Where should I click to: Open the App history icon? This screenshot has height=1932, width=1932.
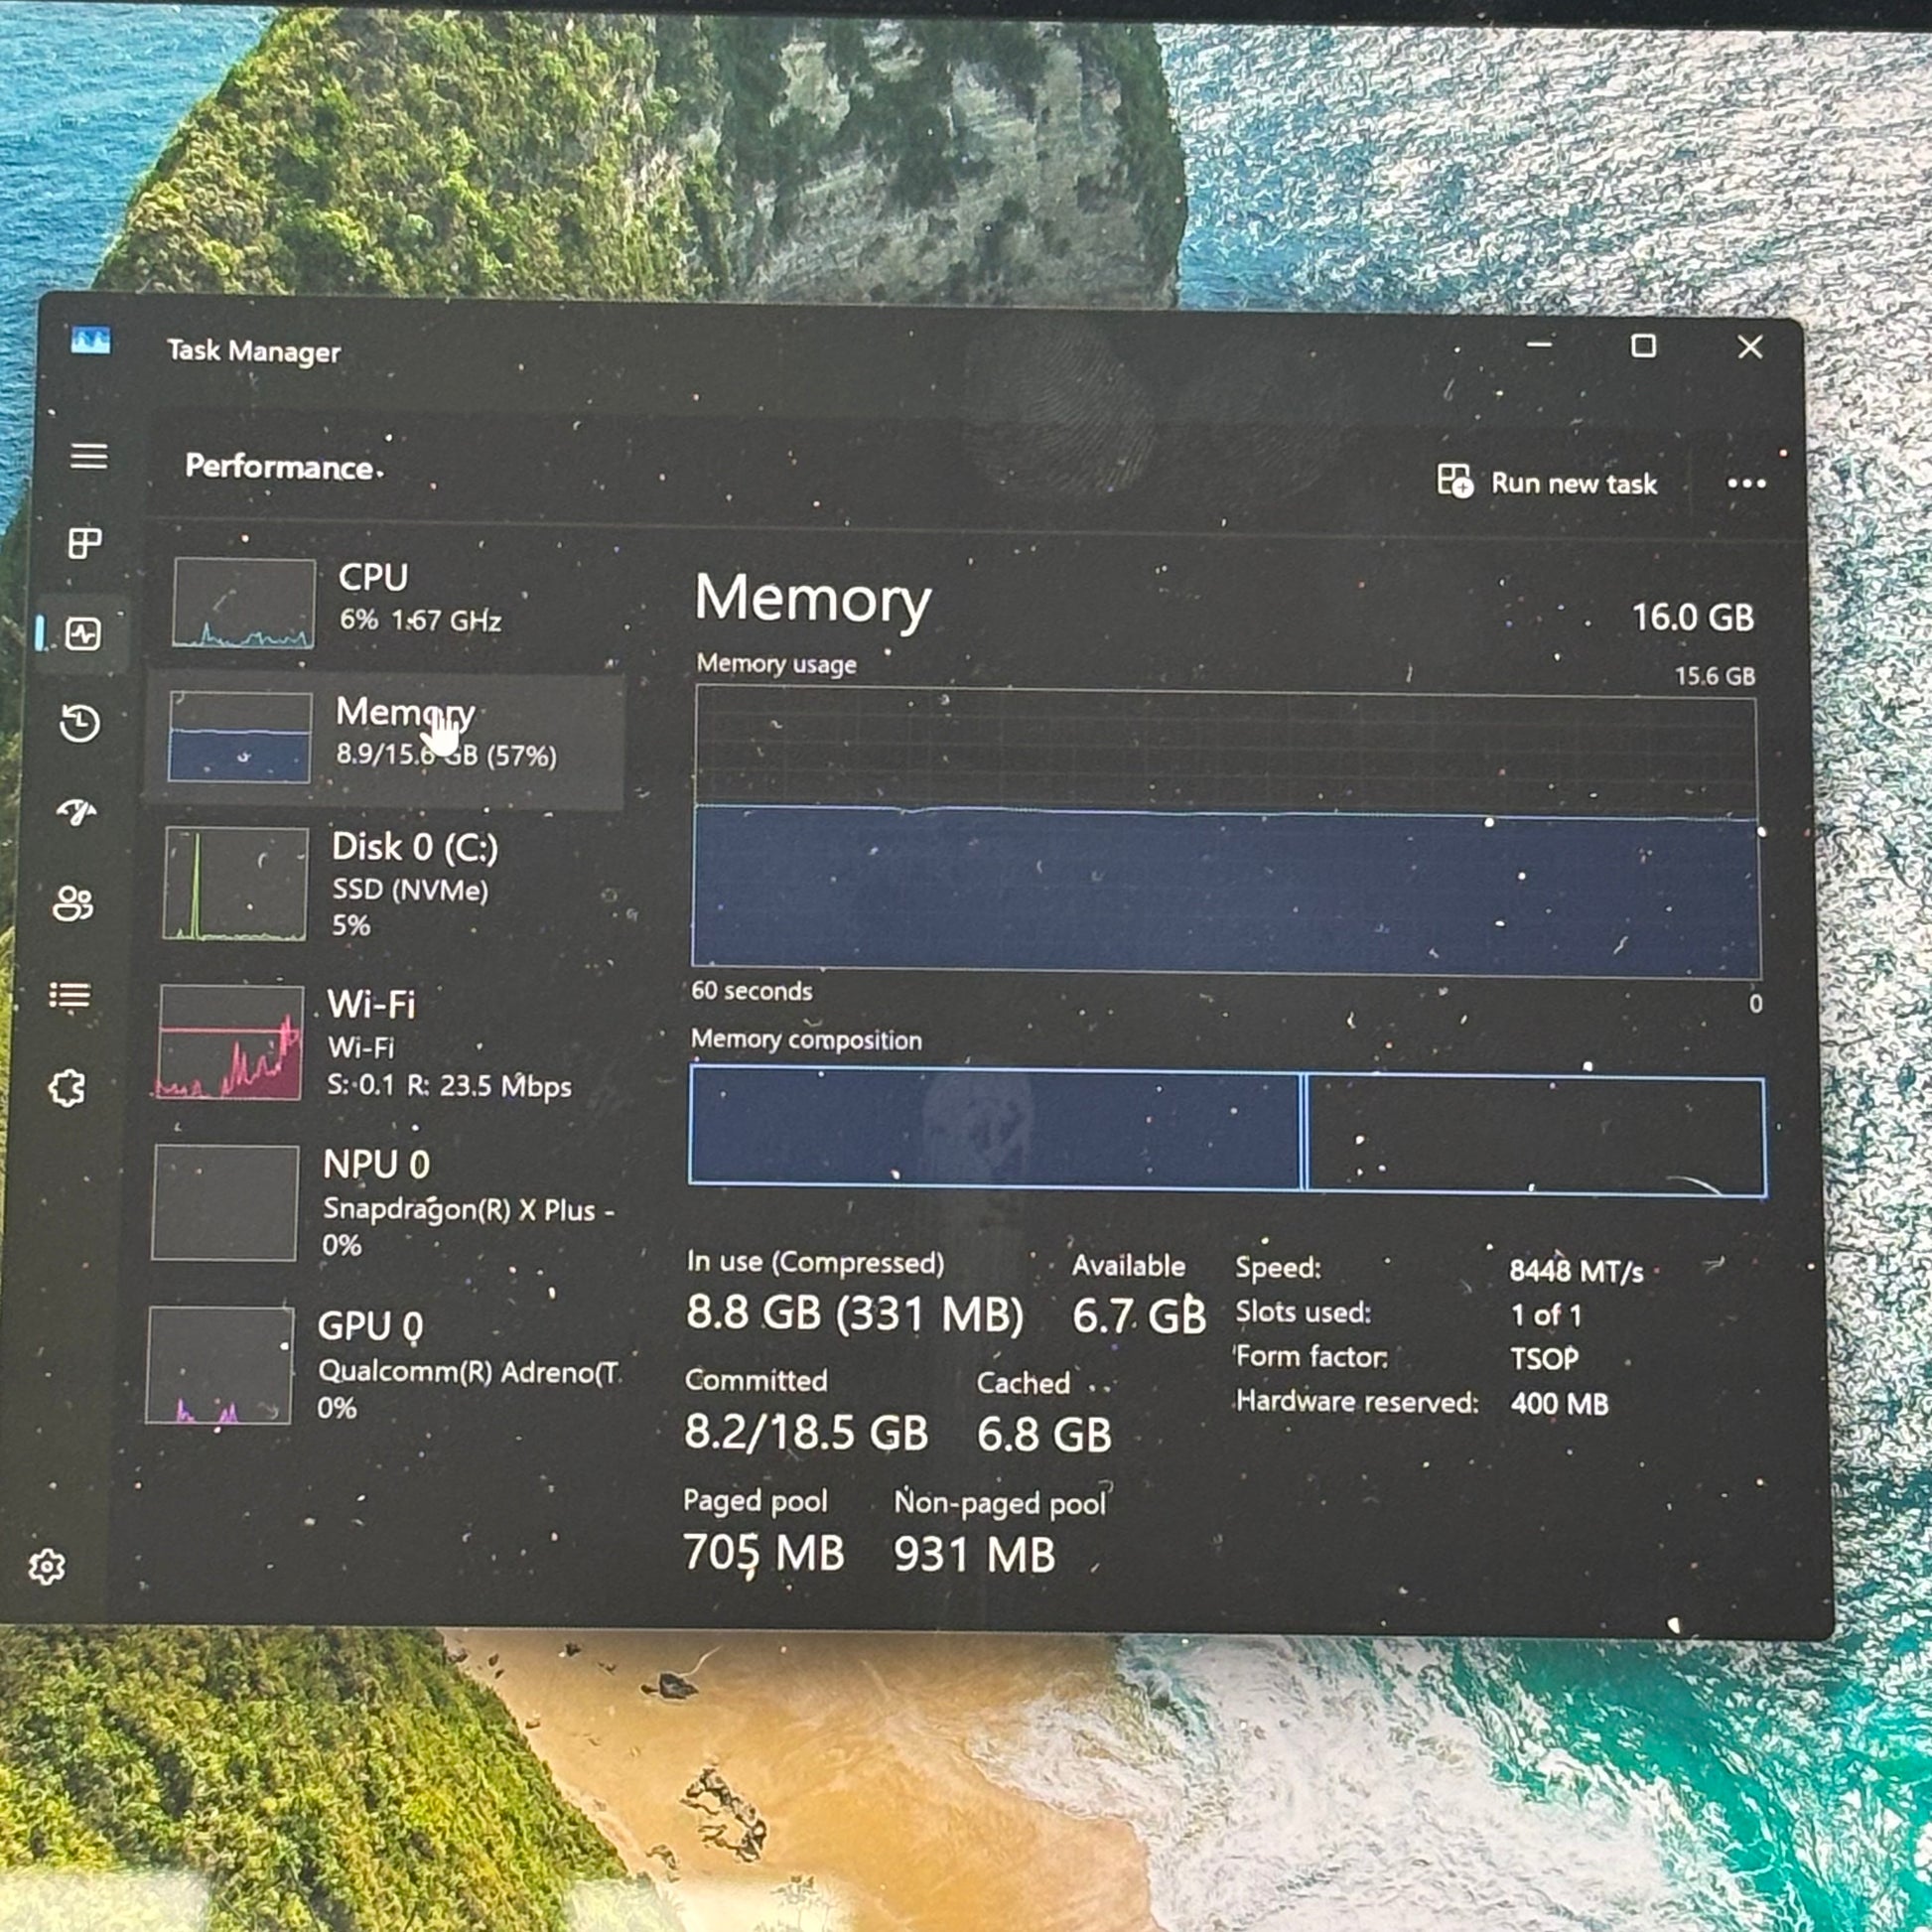click(x=80, y=722)
